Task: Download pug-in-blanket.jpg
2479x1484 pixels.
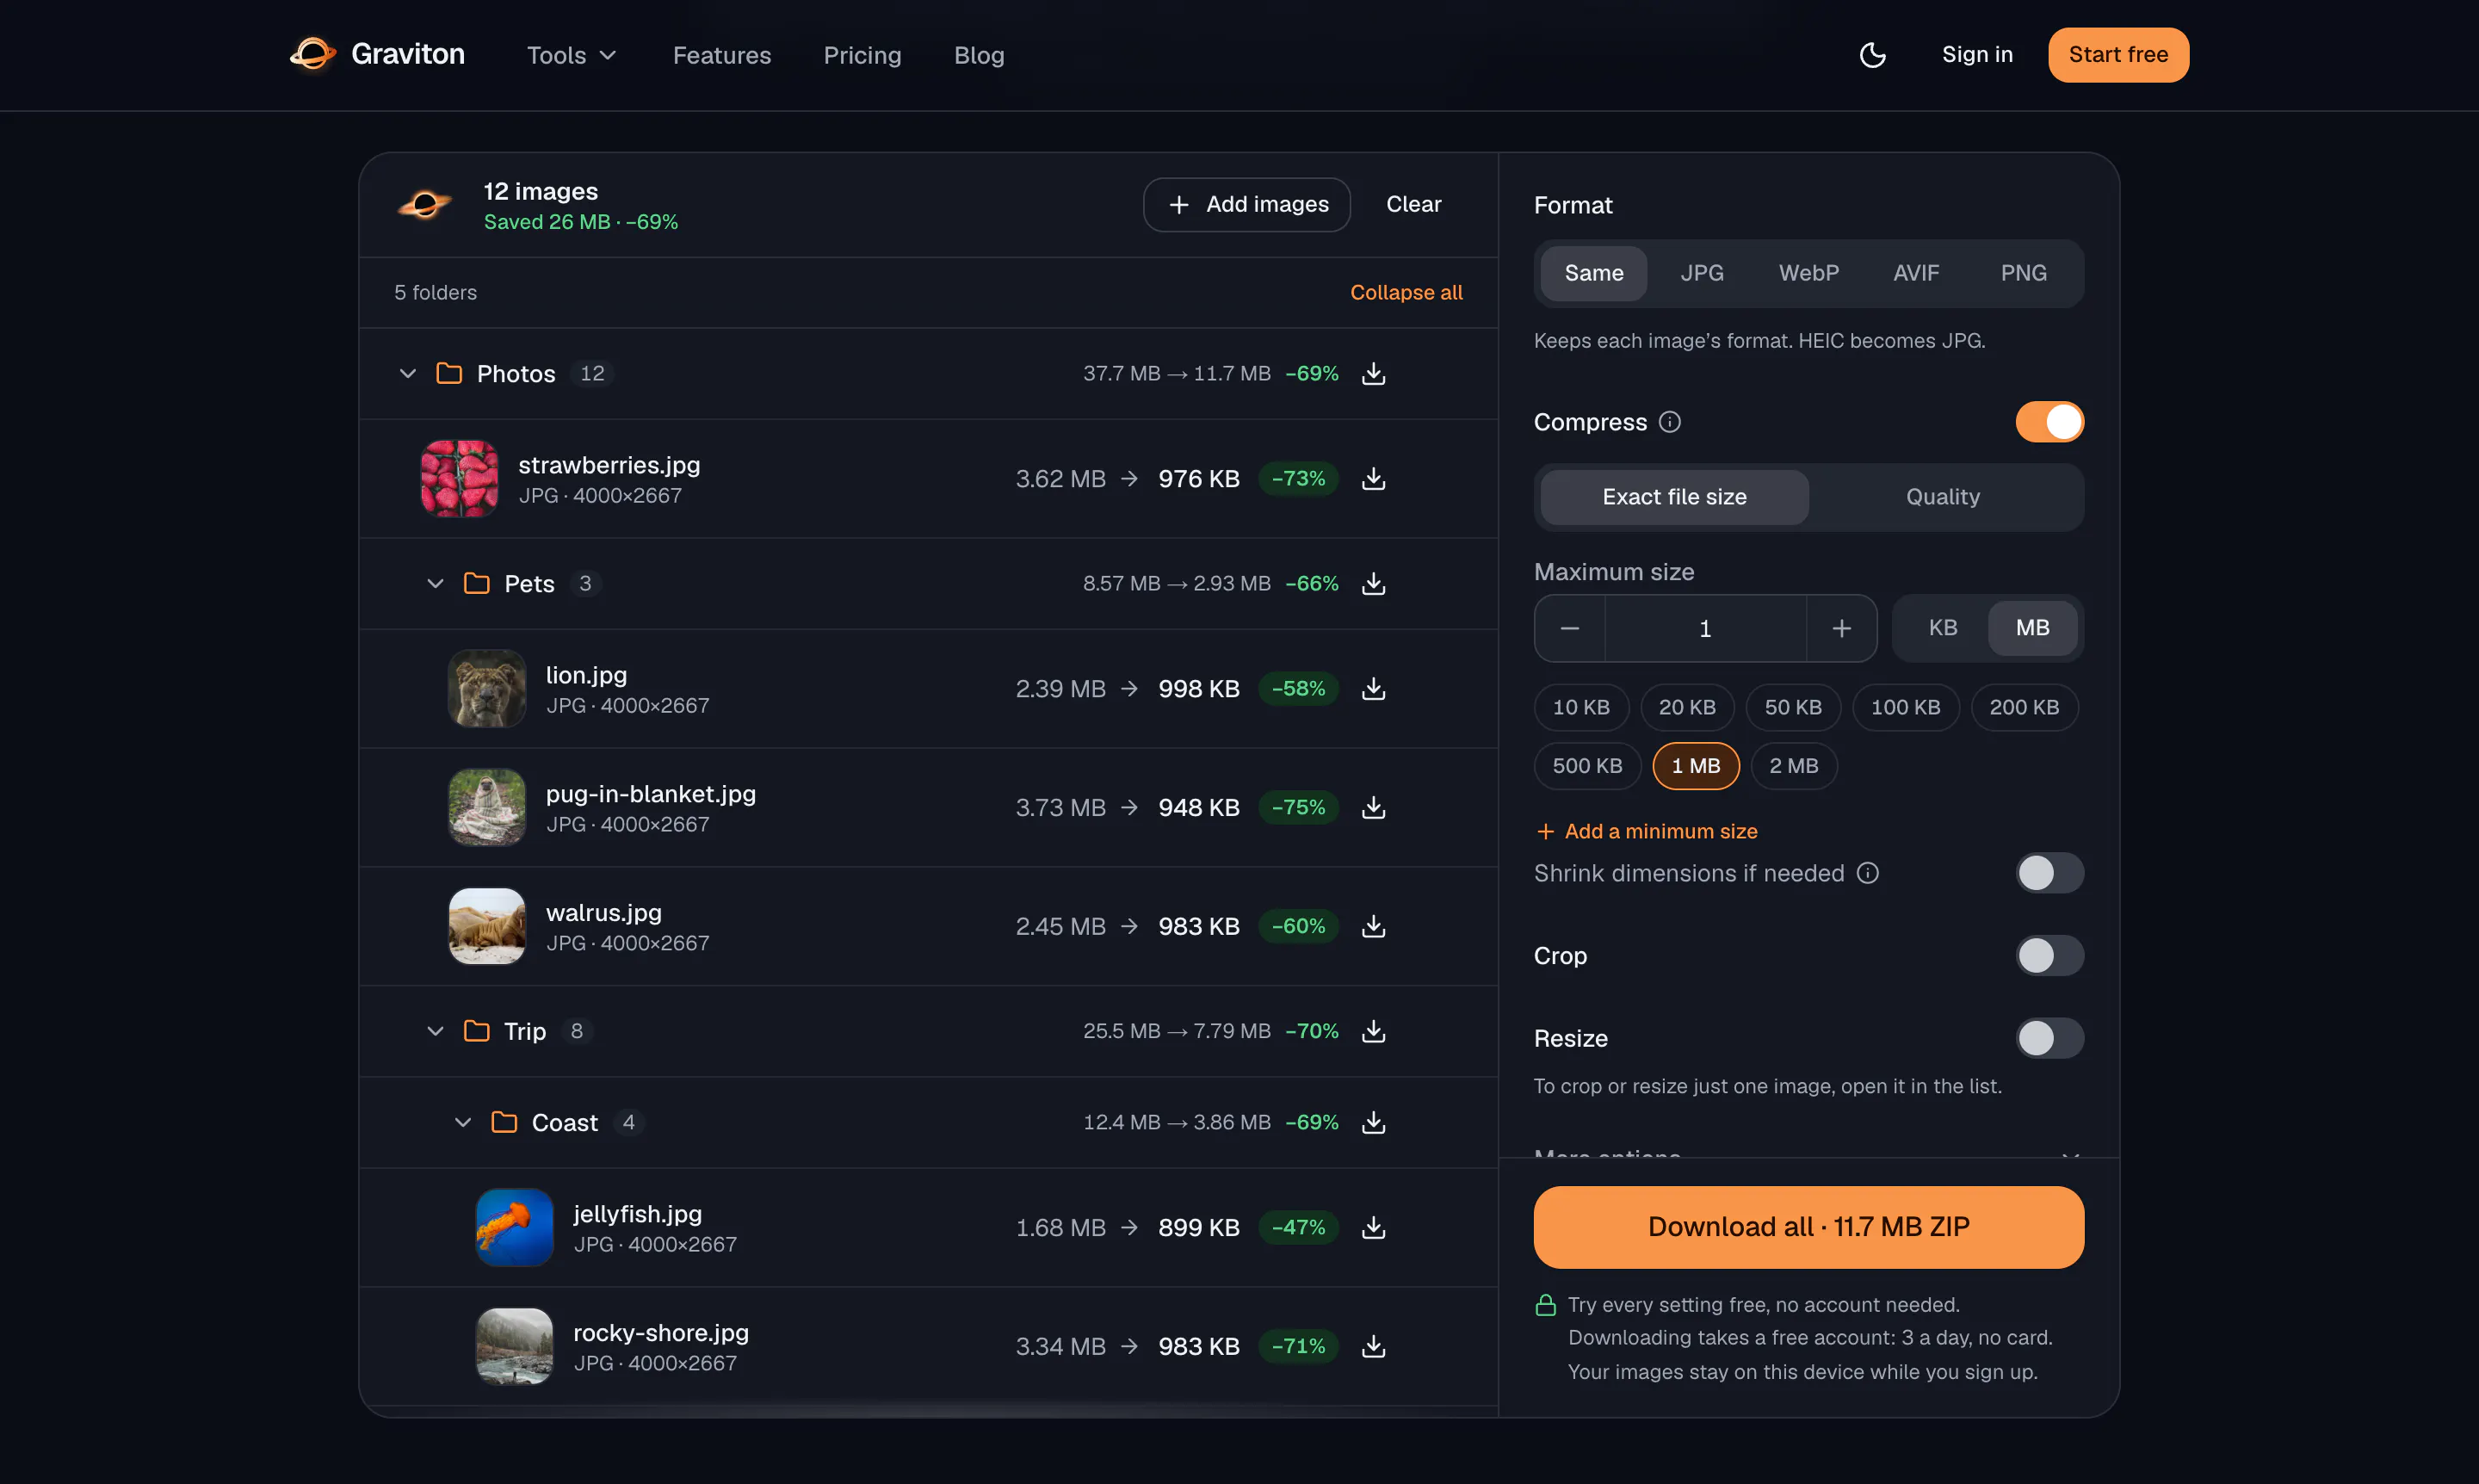Action: click(x=1374, y=807)
